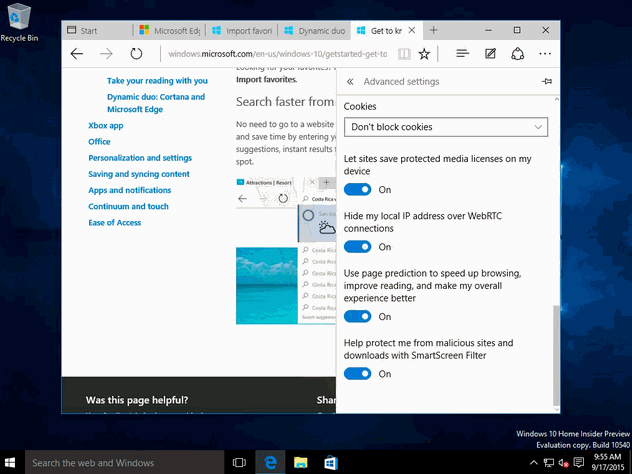This screenshot has height=474, width=632.
Task: Show hidden tray icons chevron
Action: 533,462
